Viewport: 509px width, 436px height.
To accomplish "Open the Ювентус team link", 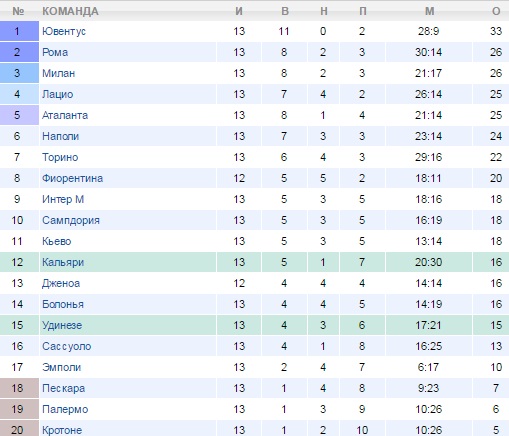I will (x=64, y=31).
